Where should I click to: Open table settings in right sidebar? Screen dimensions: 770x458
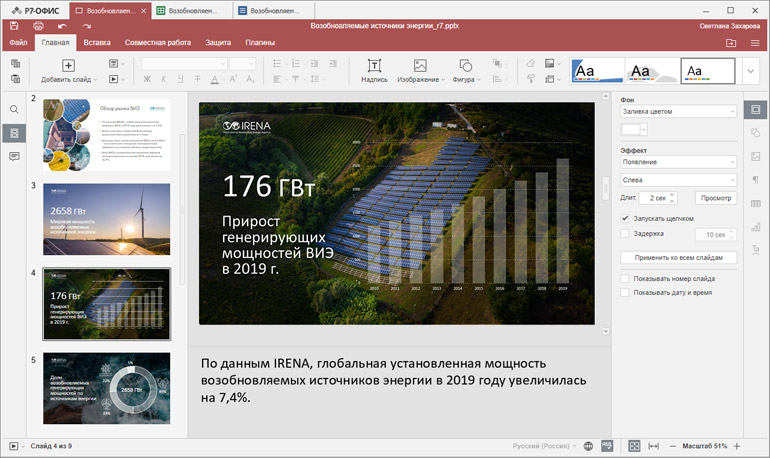755,204
